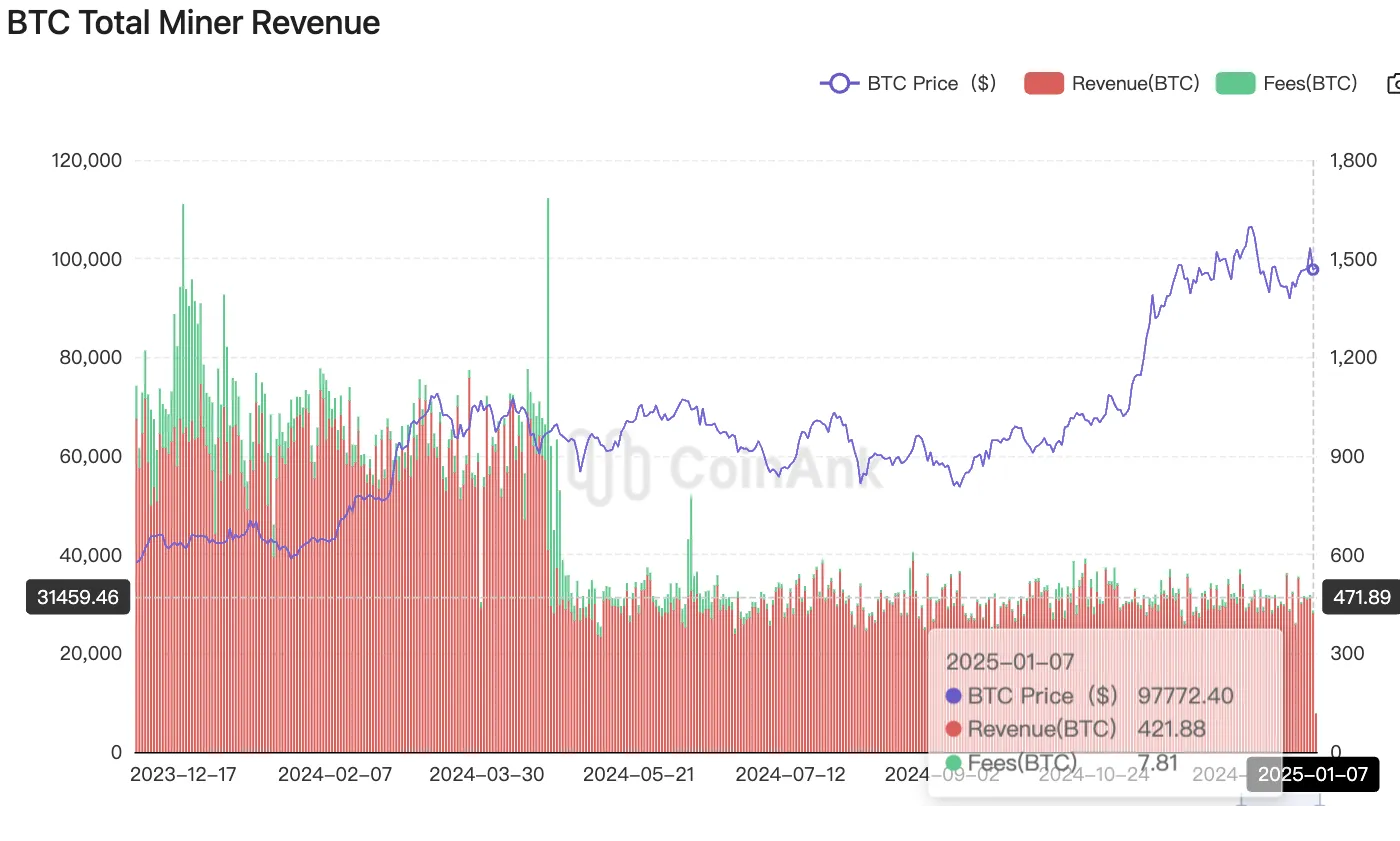Click the 1,500 revenue axis label

tap(1352, 259)
